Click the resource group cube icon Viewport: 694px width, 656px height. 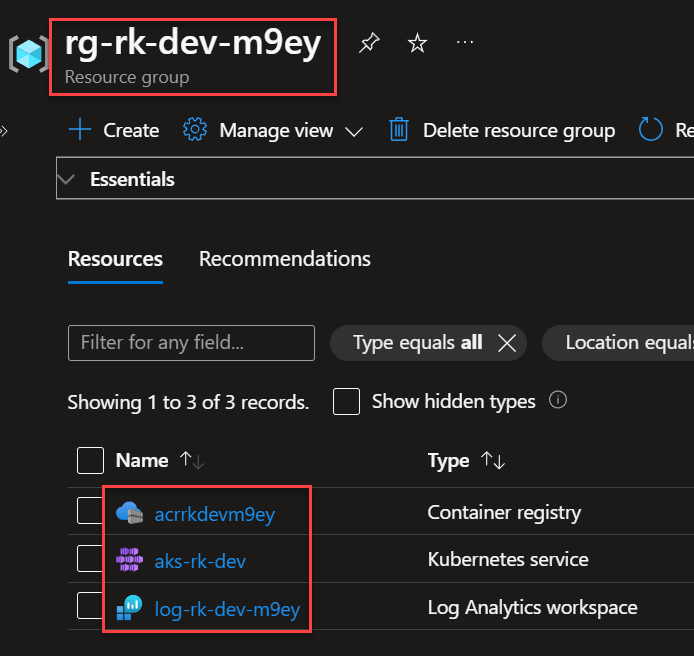point(28,53)
